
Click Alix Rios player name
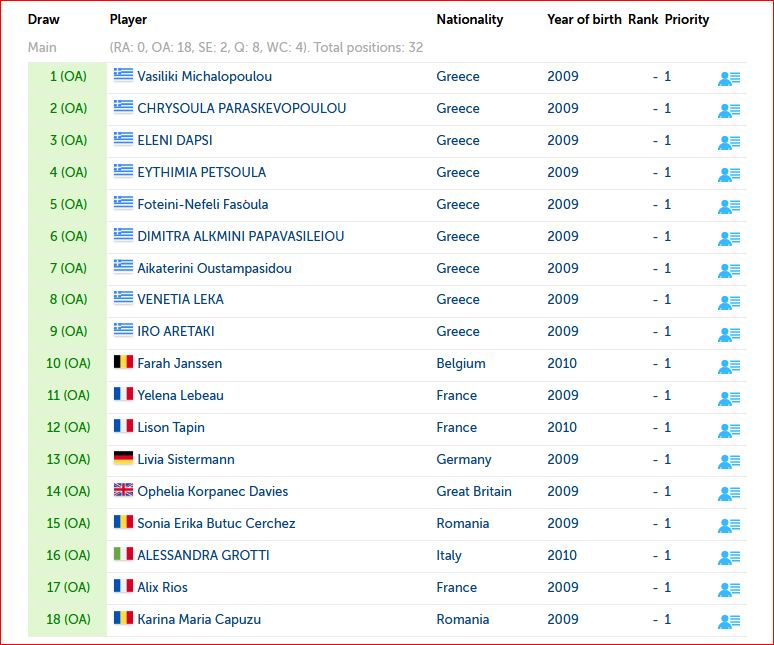tap(162, 587)
